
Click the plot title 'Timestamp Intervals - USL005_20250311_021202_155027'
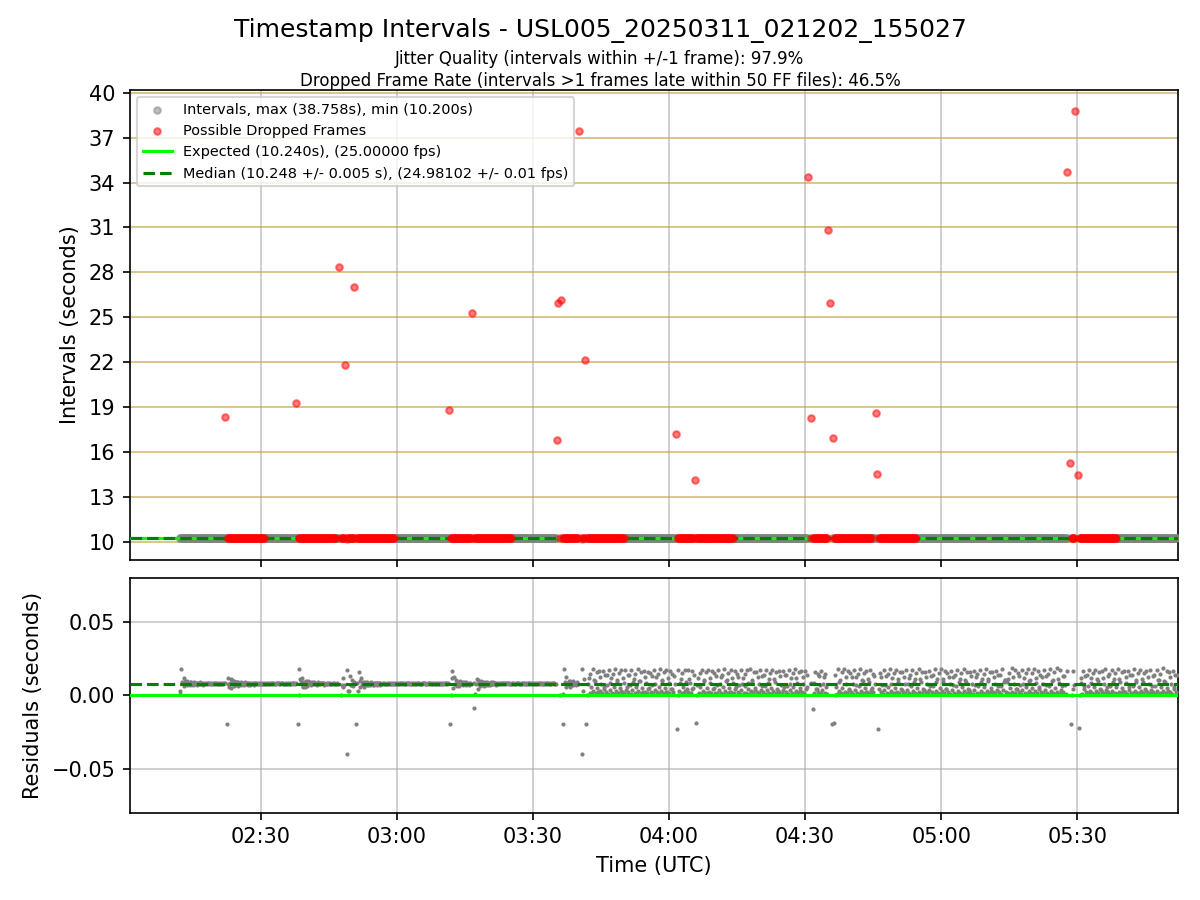tap(600, 29)
